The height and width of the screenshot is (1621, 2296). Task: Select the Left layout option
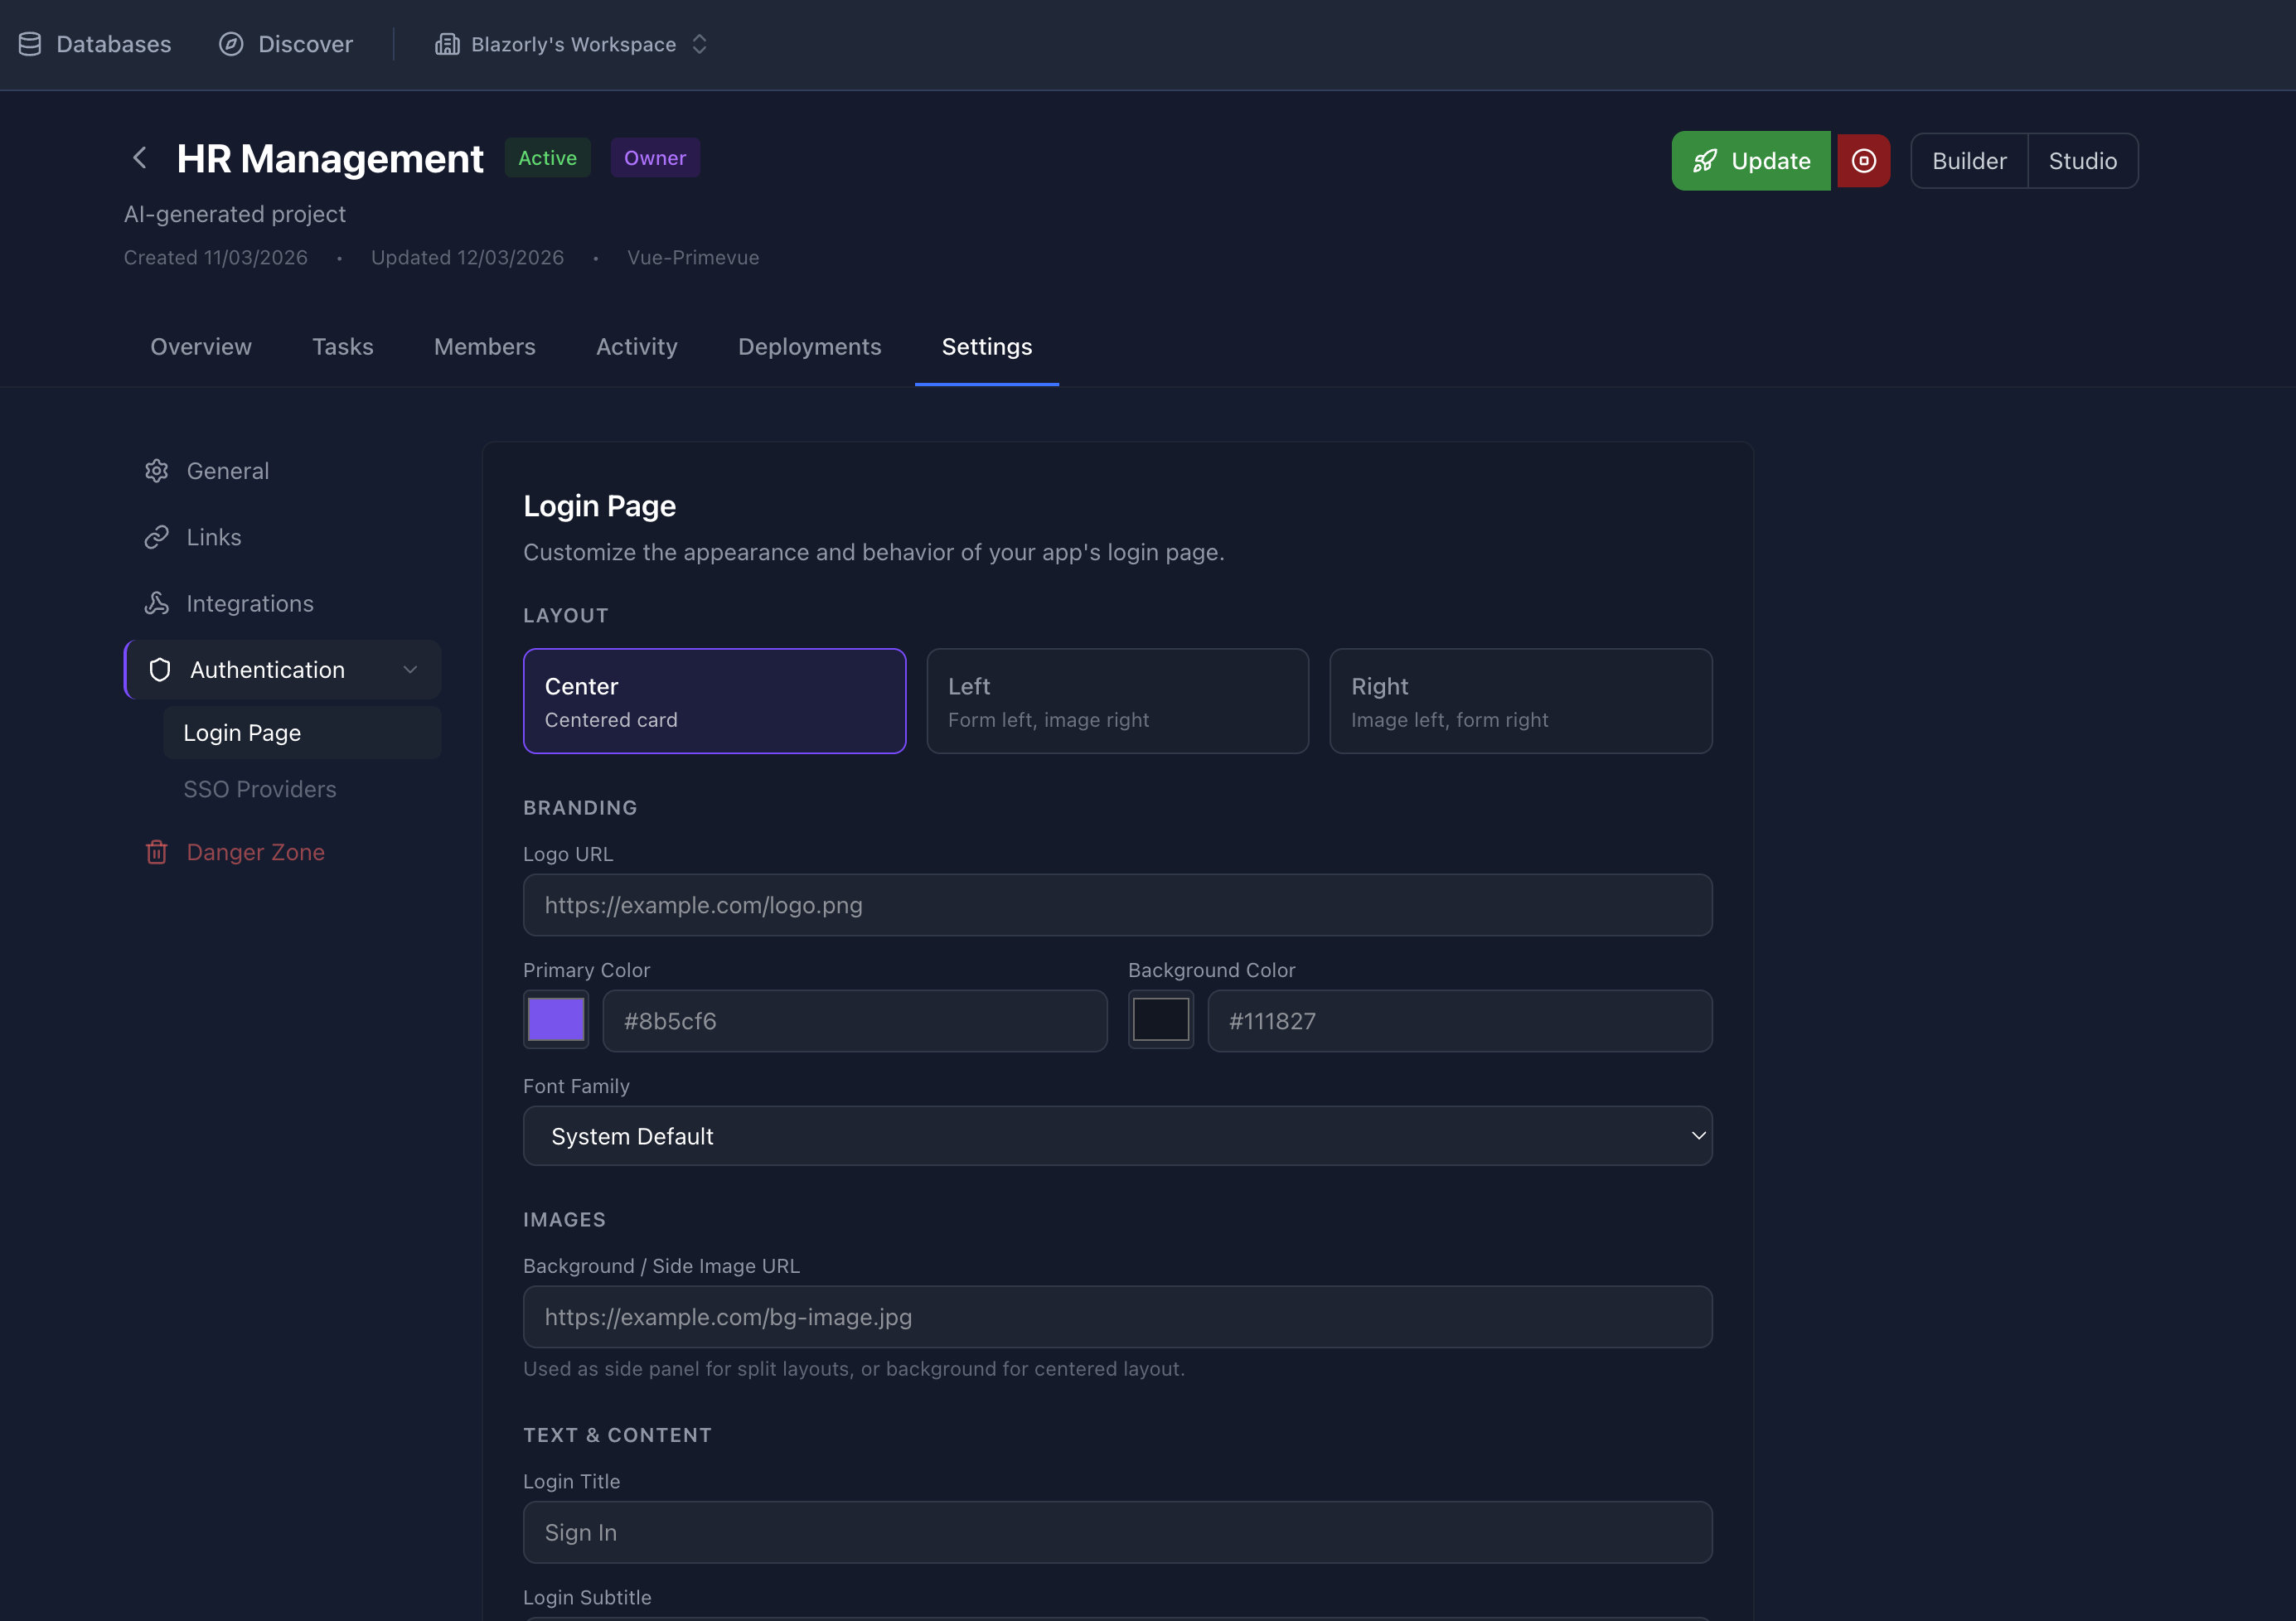(x=1117, y=701)
